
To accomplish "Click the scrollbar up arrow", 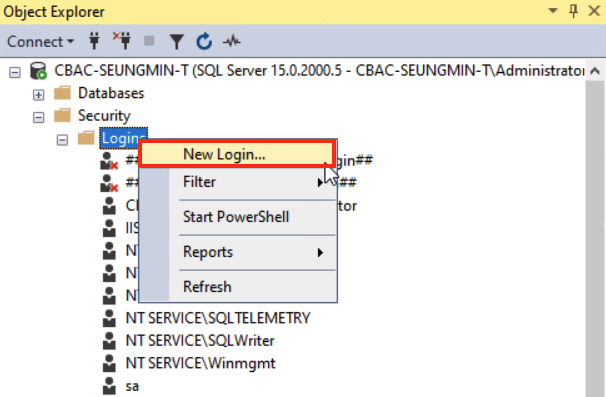I will click(x=595, y=71).
